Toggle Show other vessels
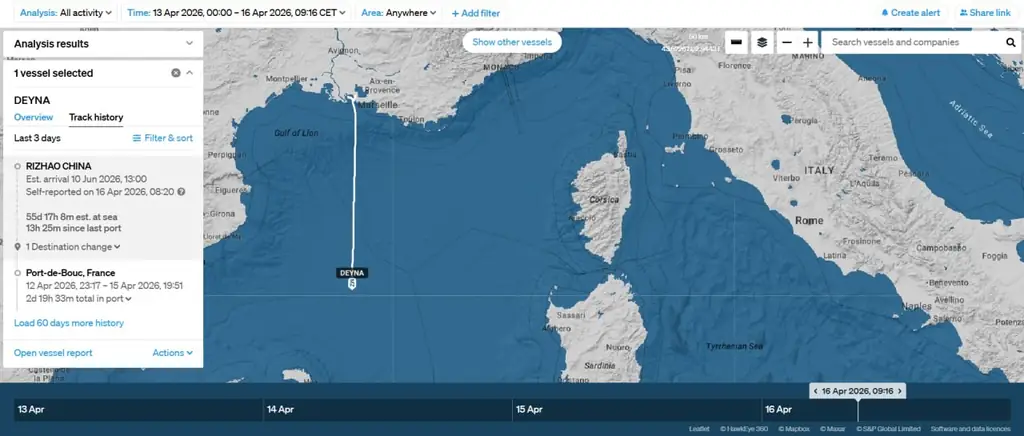The image size is (1024, 436). click(x=512, y=42)
